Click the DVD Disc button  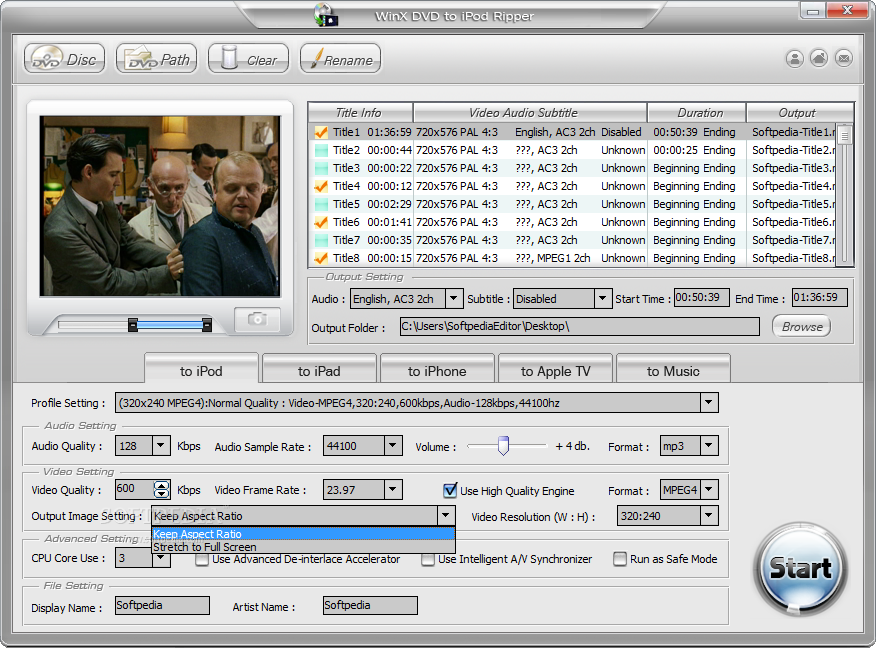coord(64,59)
